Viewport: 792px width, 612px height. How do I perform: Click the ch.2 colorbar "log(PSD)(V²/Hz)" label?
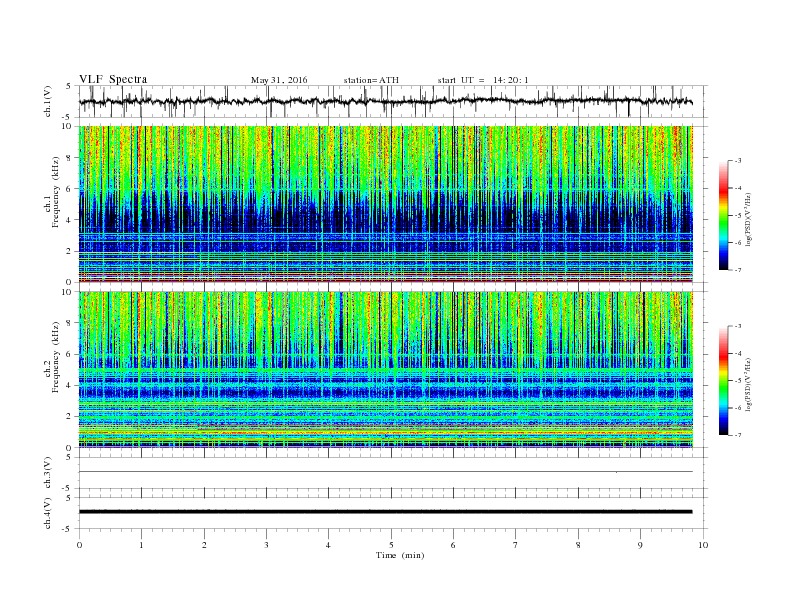click(x=748, y=385)
